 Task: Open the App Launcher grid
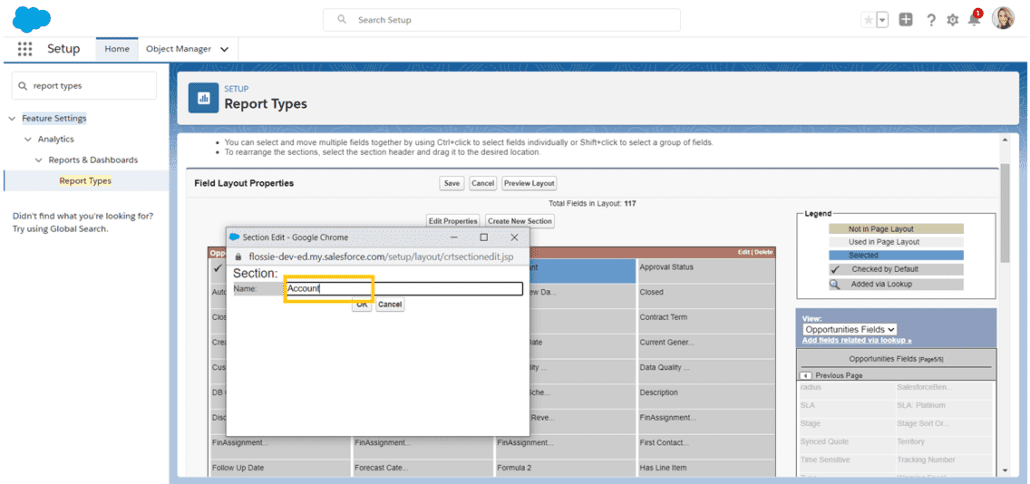click(25, 49)
